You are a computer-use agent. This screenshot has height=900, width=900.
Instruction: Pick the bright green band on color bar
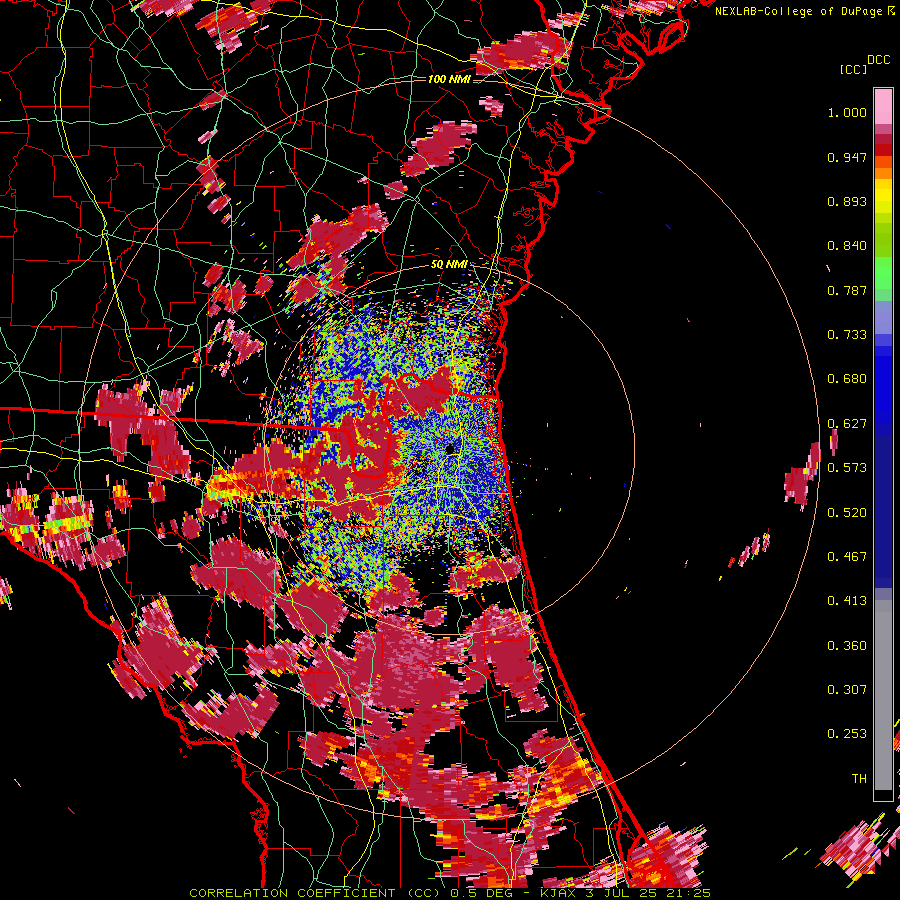coord(883,273)
